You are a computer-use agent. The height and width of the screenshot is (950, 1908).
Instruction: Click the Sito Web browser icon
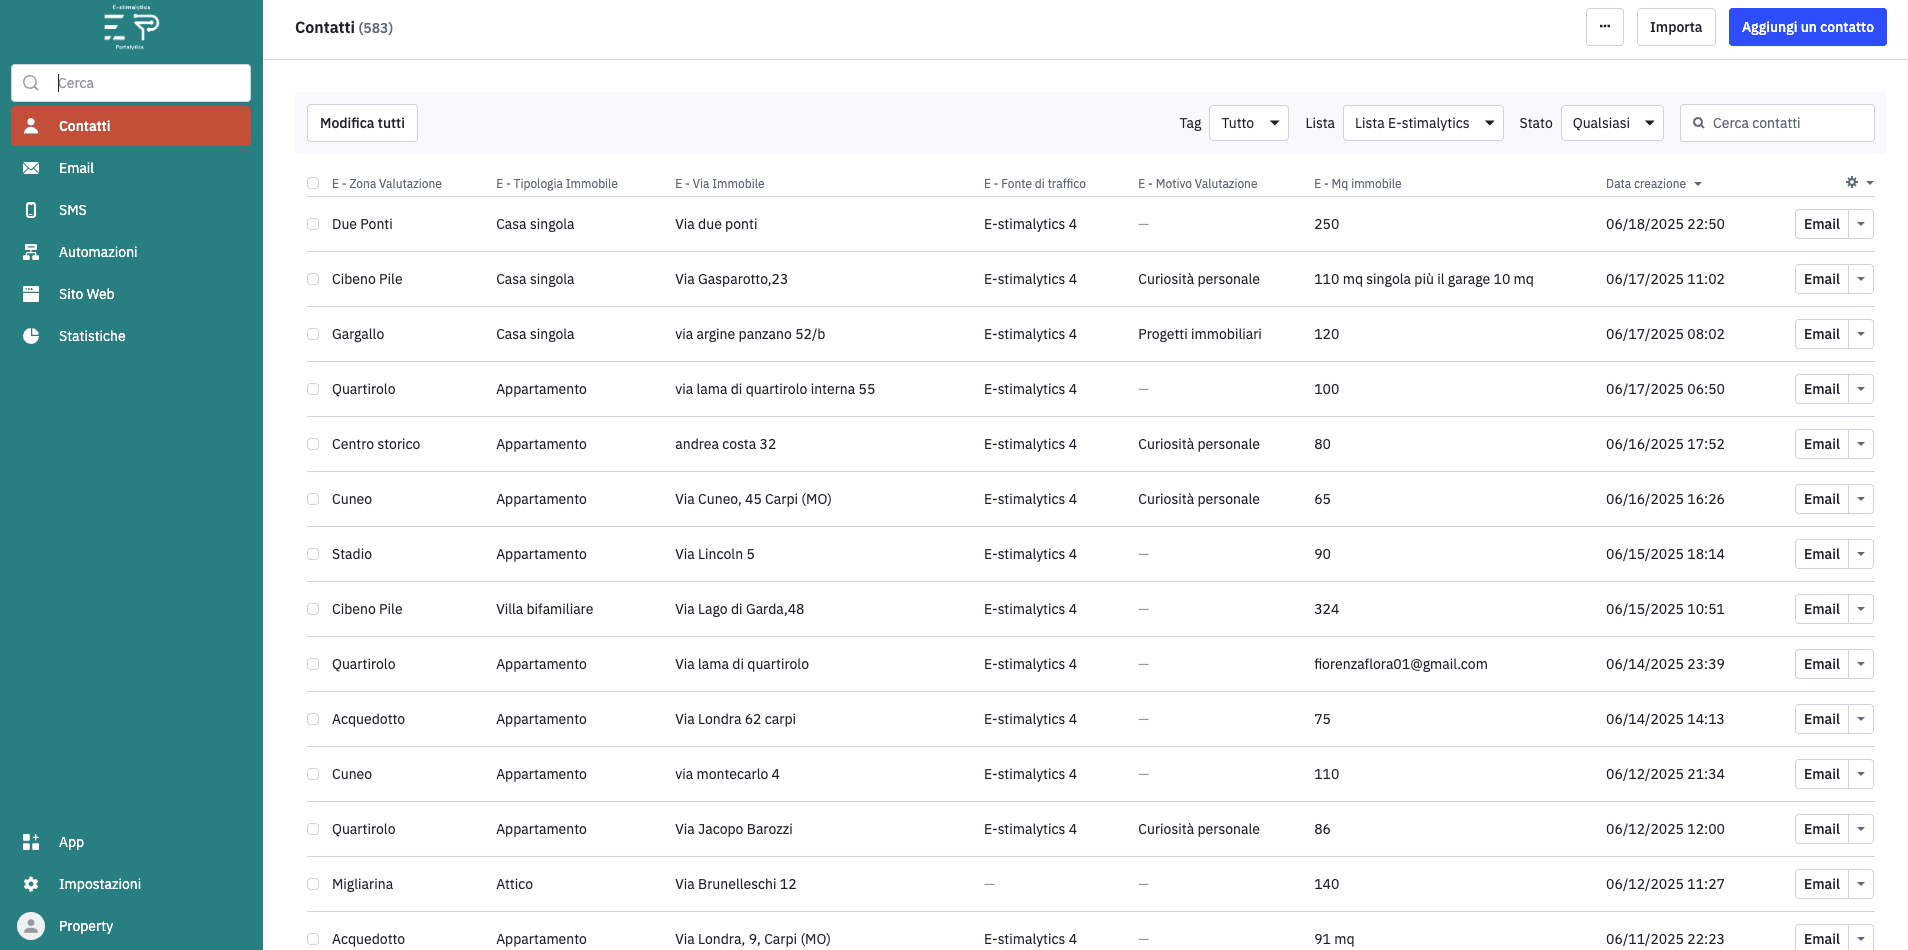point(31,294)
